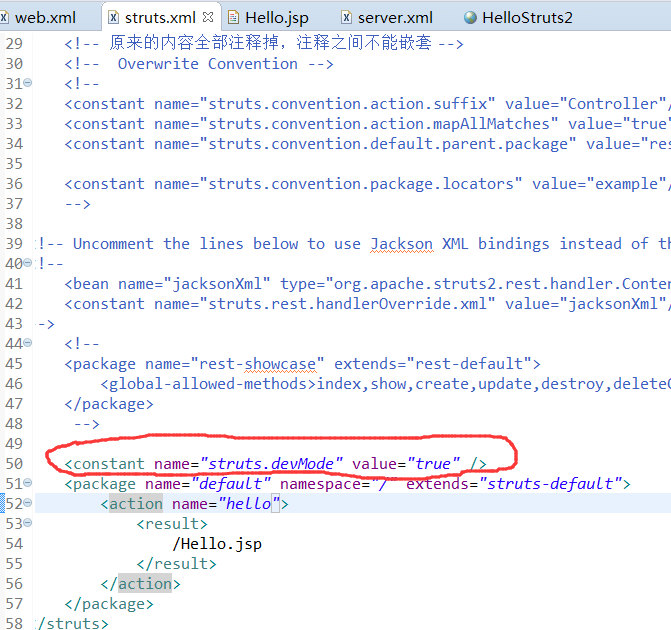The height and width of the screenshot is (630, 671).
Task: Click the Hello.jsp file icon
Action: [x=233, y=18]
